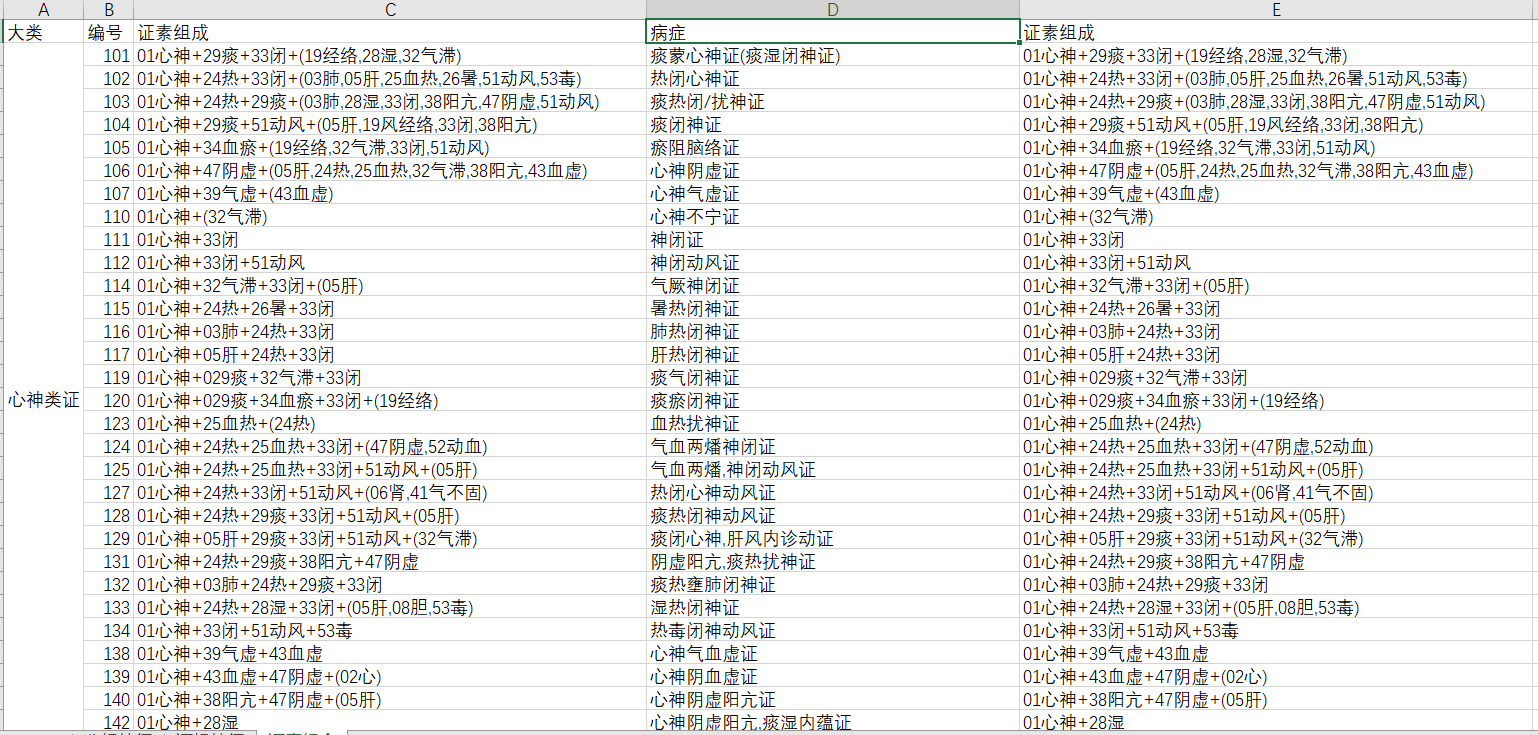
Task: Select cell 湿热闭神证
Action: tap(833, 608)
